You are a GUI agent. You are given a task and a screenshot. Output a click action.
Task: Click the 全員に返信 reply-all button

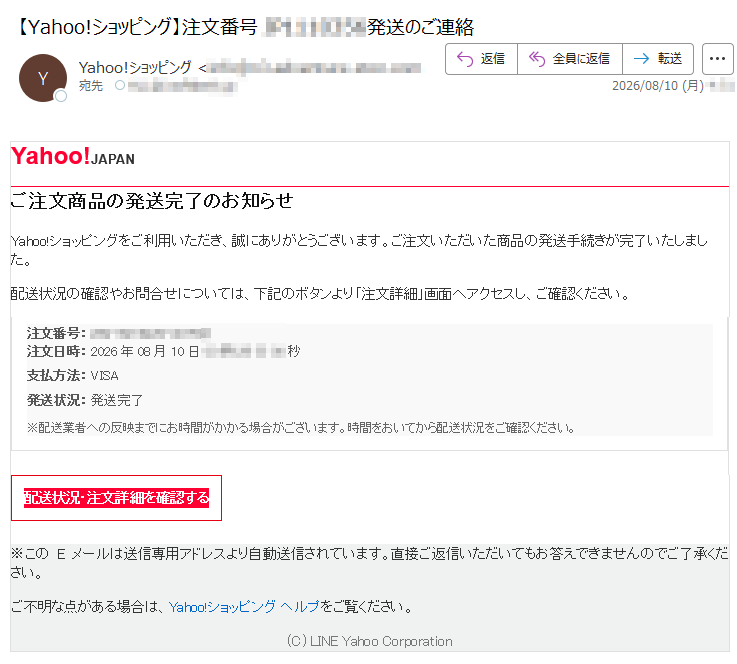coord(570,59)
